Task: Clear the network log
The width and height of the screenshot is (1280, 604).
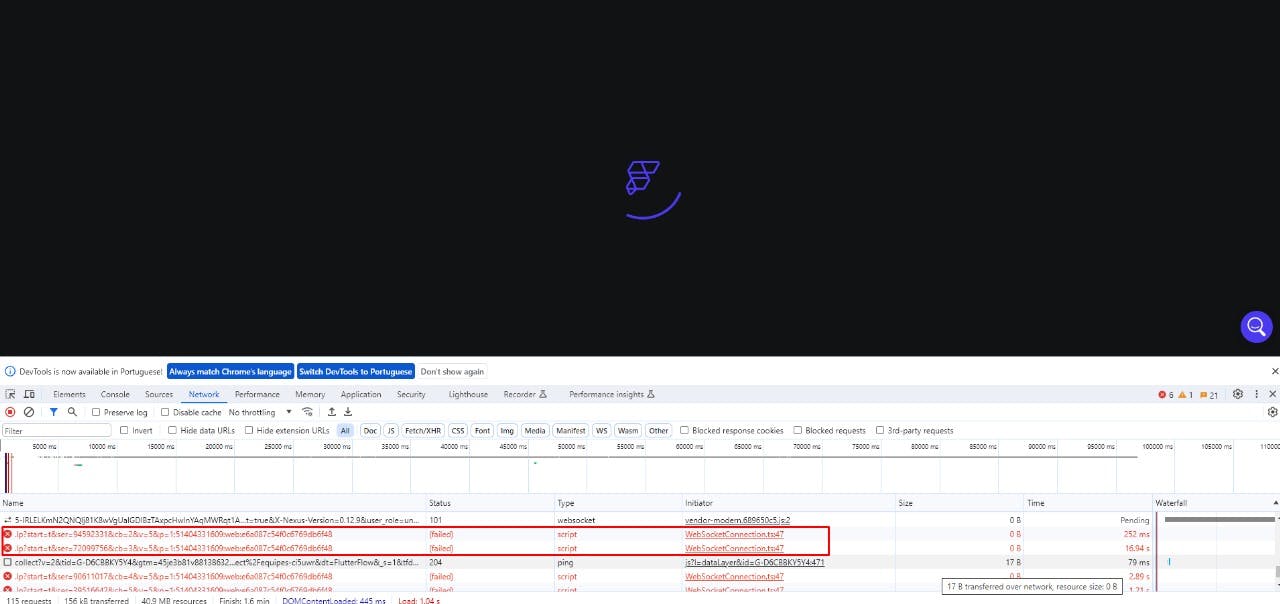Action: pos(29,412)
